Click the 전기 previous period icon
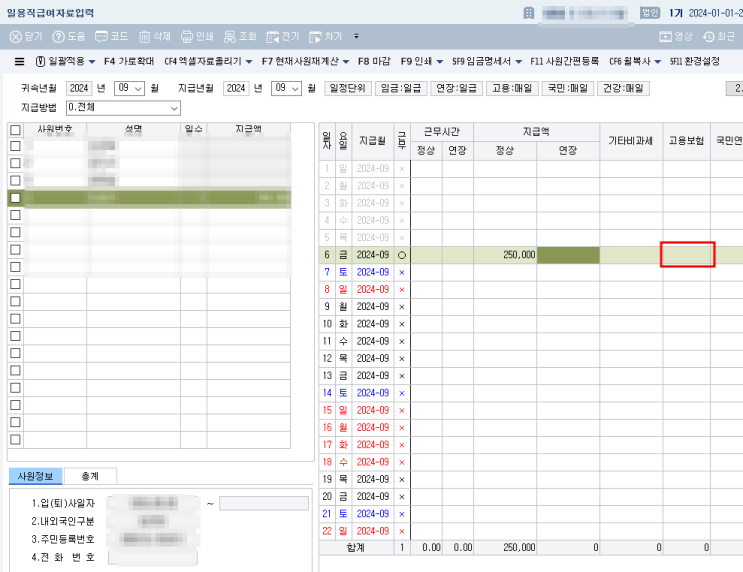This screenshot has height=572, width=743. (272, 36)
